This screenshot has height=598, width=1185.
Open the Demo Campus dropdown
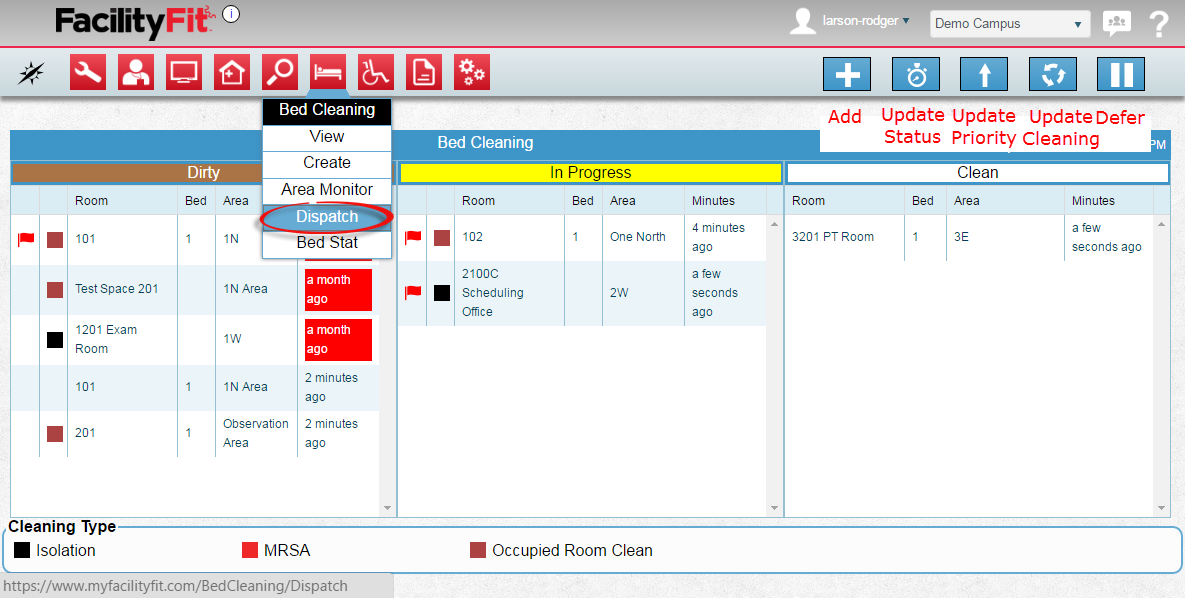pos(1008,24)
